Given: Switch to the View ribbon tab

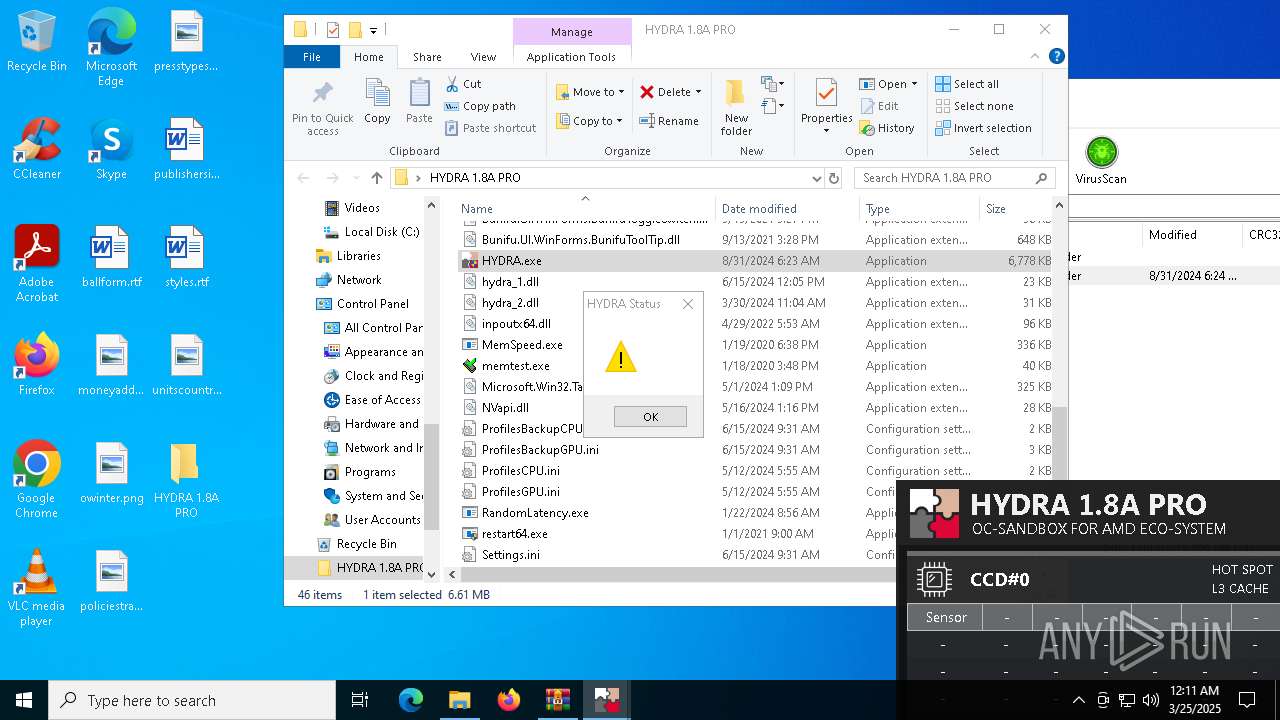Looking at the screenshot, I should pos(483,57).
